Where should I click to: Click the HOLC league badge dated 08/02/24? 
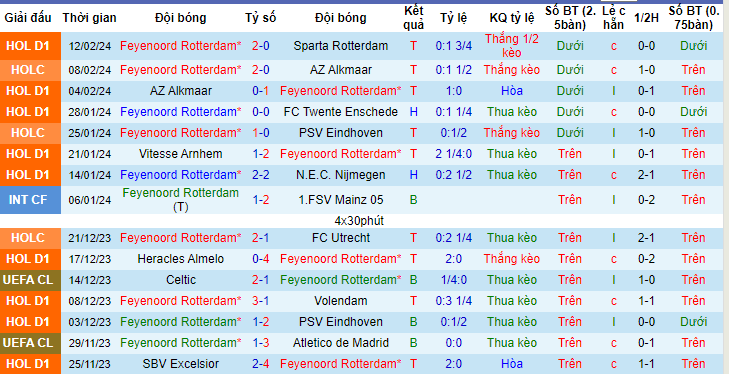pyautogui.click(x=30, y=70)
